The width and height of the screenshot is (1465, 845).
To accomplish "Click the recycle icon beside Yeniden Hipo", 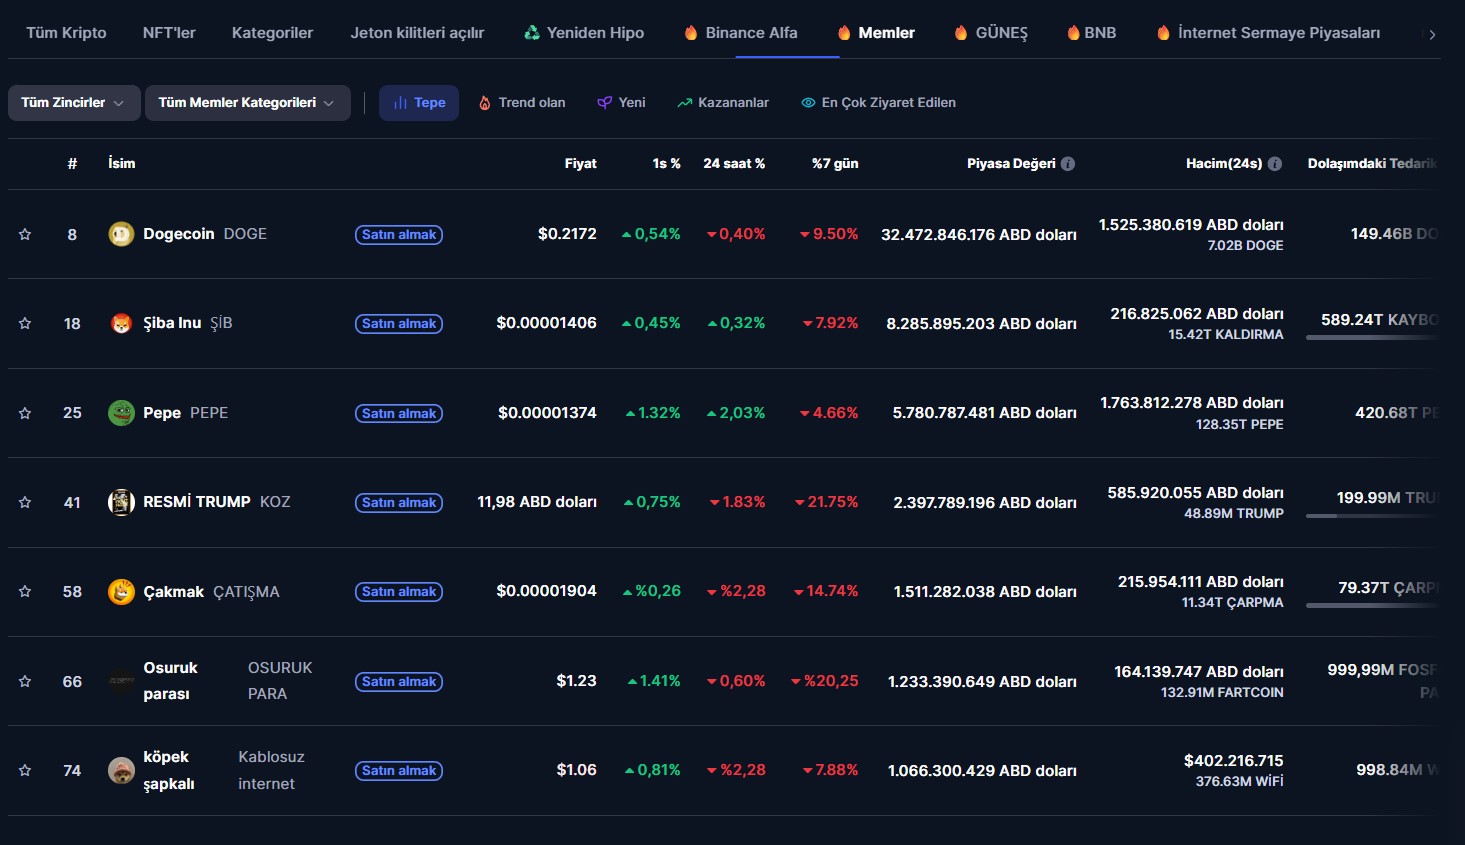I will click(532, 33).
